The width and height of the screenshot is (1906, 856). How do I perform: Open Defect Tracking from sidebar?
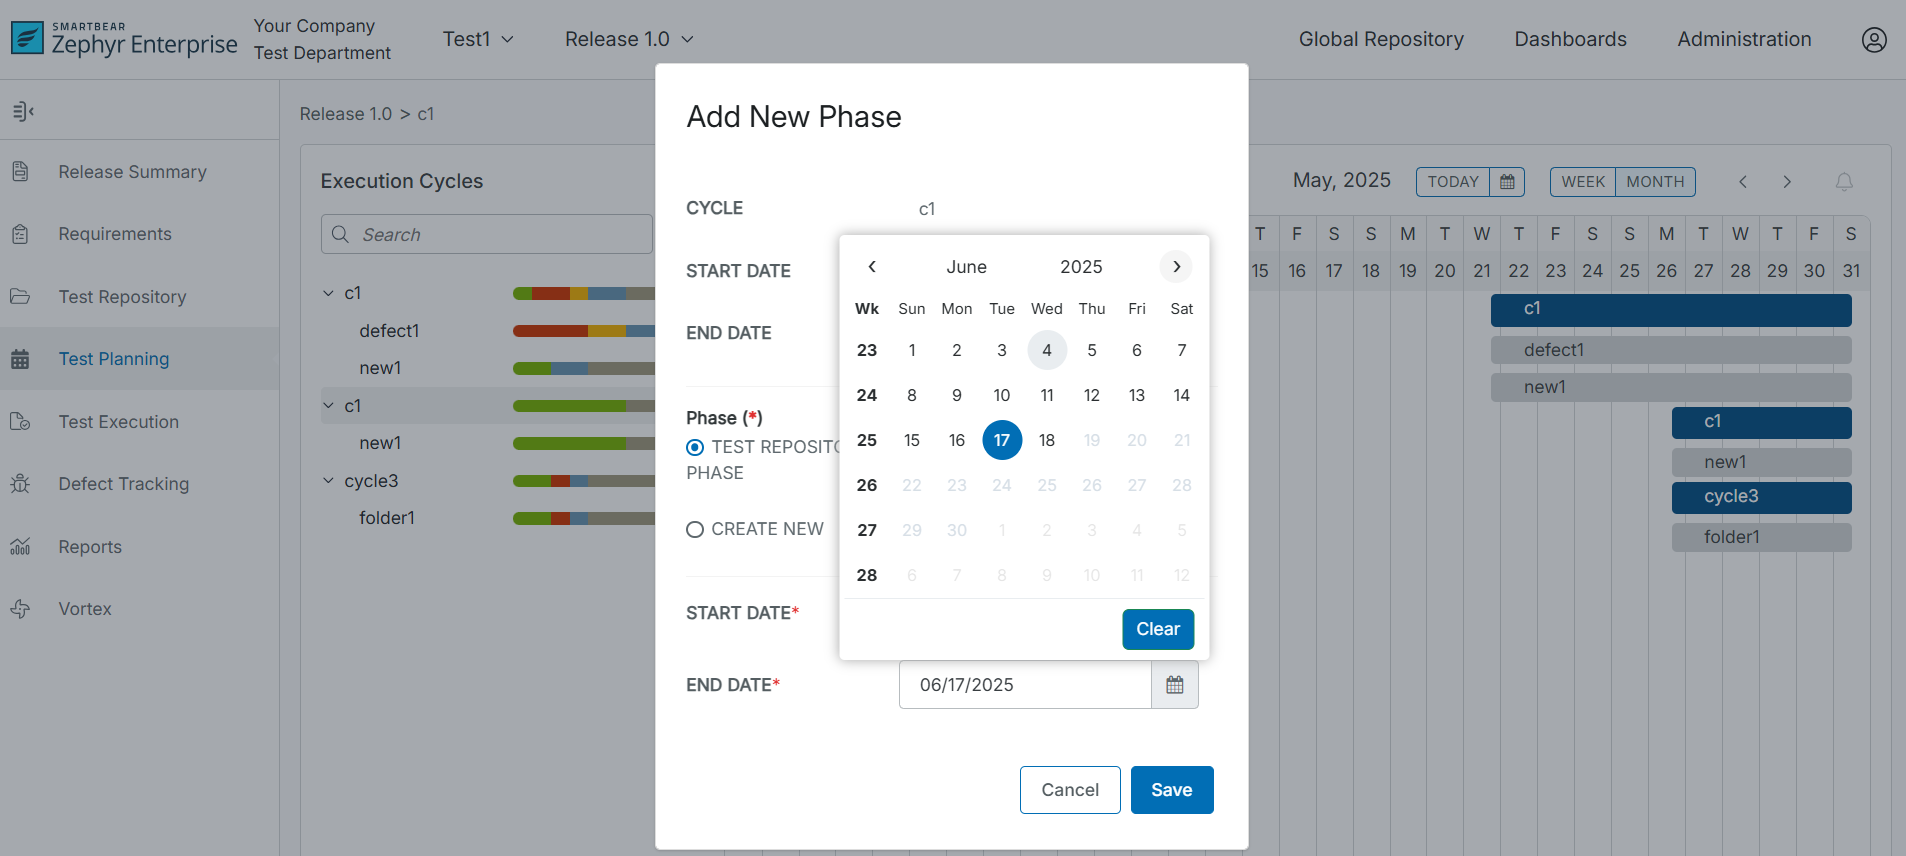click(123, 484)
